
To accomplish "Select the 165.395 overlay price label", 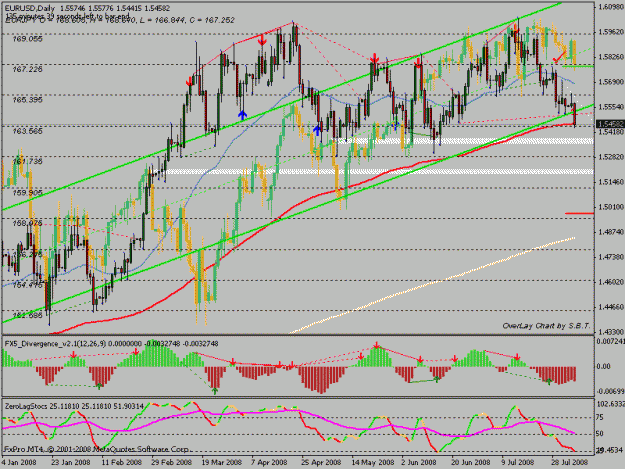I will coord(28,100).
